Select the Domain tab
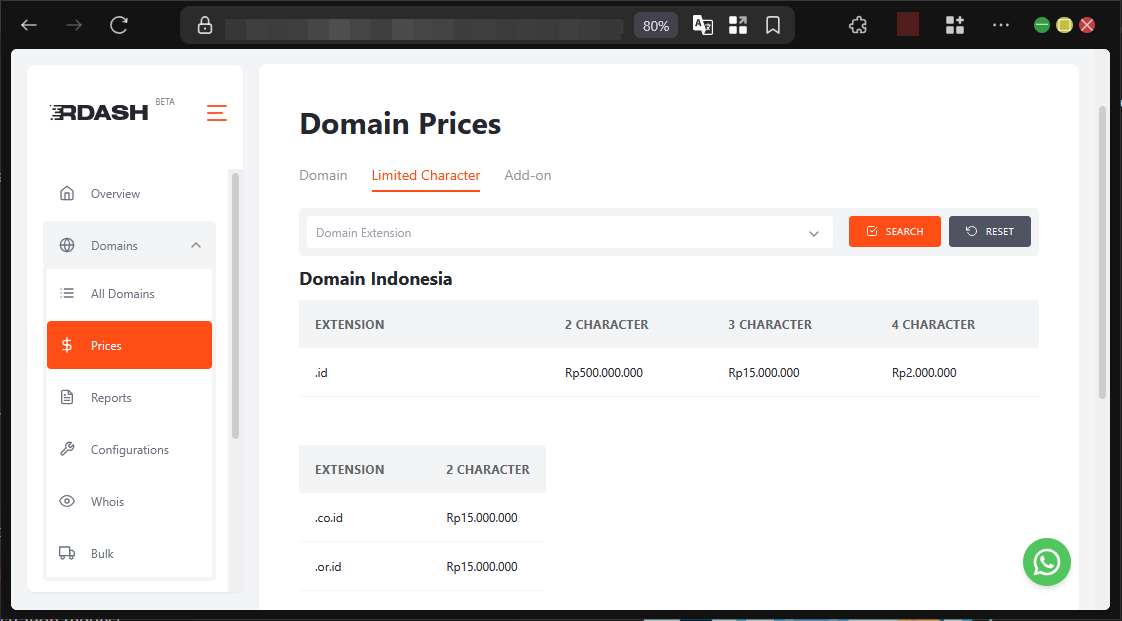1122x621 pixels. (x=323, y=175)
